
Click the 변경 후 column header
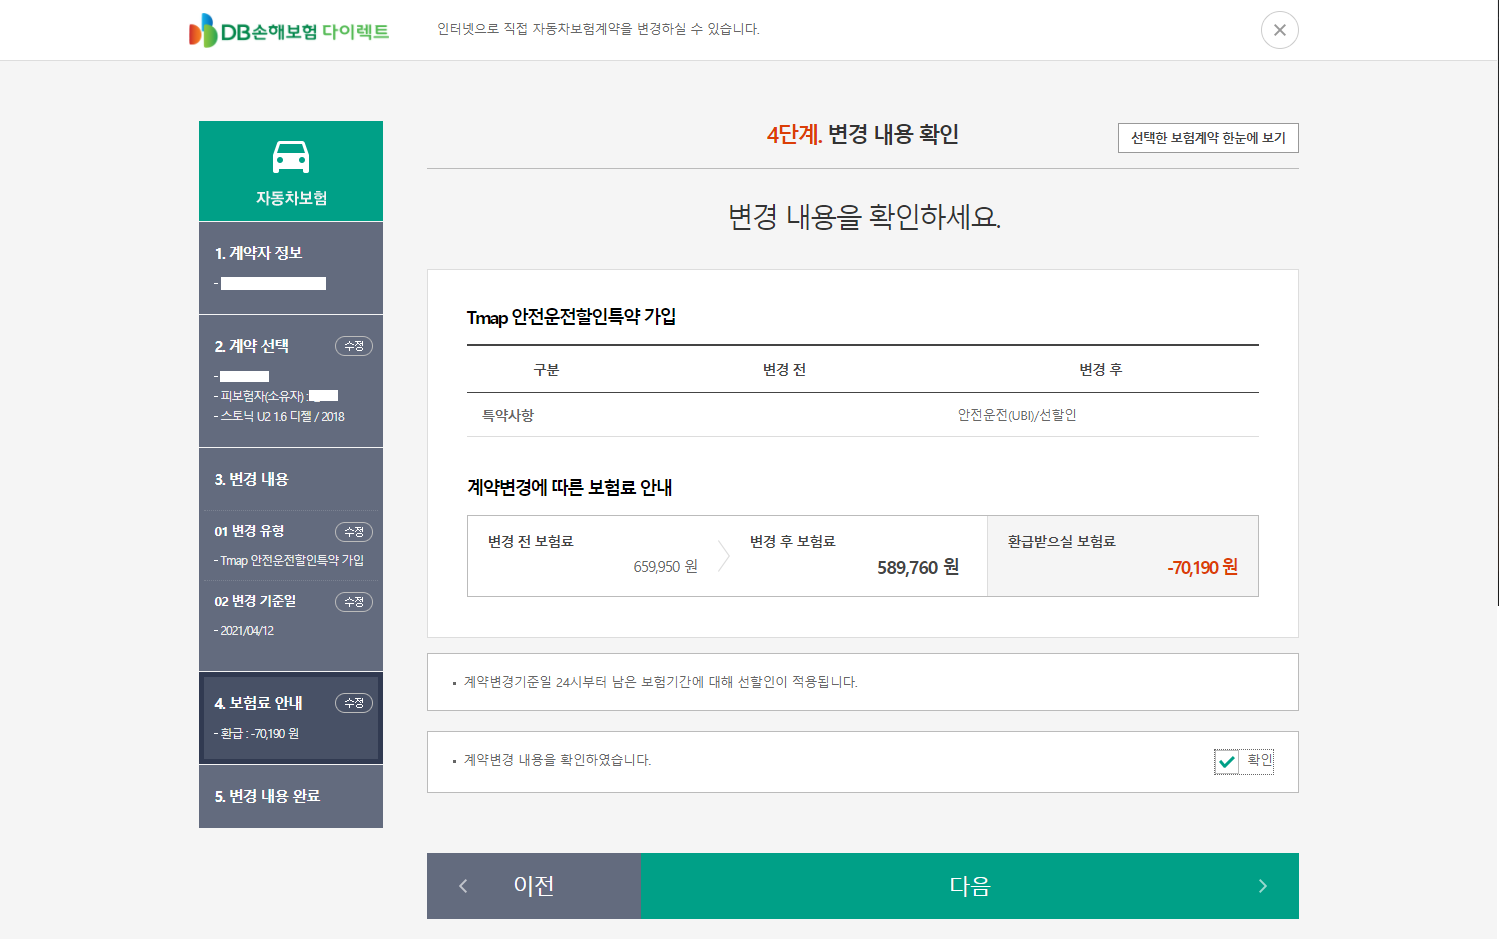coord(1101,370)
